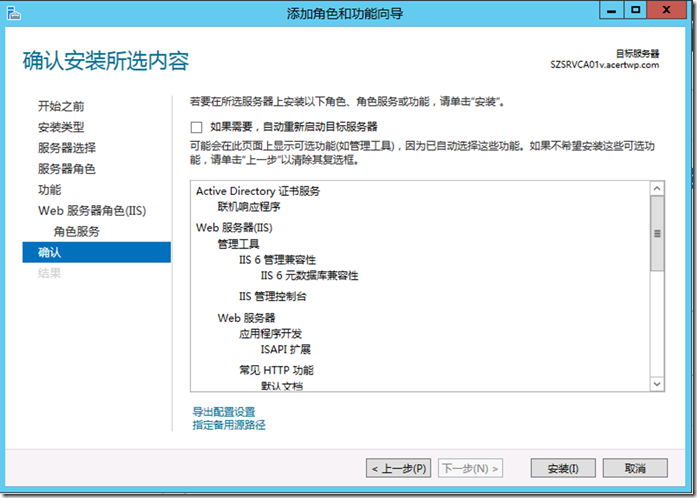Image resolution: width=697 pixels, height=498 pixels.
Task: Select the highlighted 确认 step
Action: click(96, 252)
